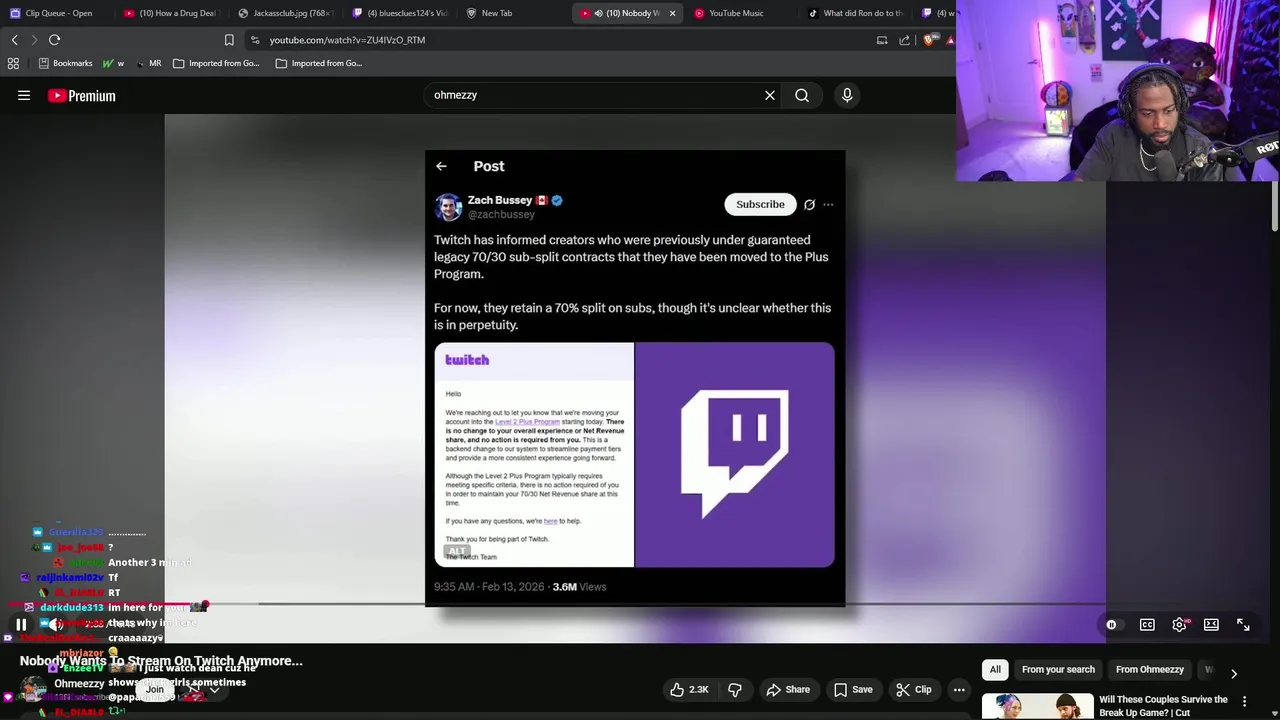Image resolution: width=1280 pixels, height=720 pixels.
Task: Open second Imported from Go... bookmark folder
Action: point(319,63)
